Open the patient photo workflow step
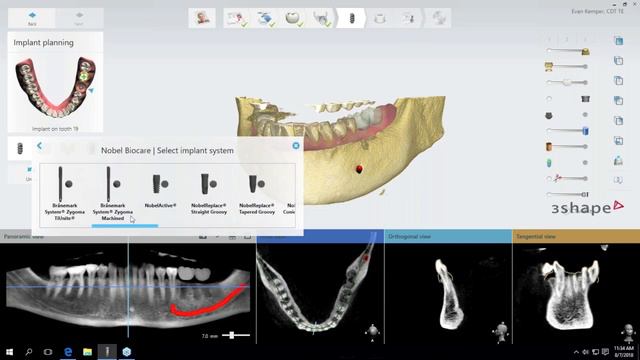The image size is (640, 360). tap(202, 18)
